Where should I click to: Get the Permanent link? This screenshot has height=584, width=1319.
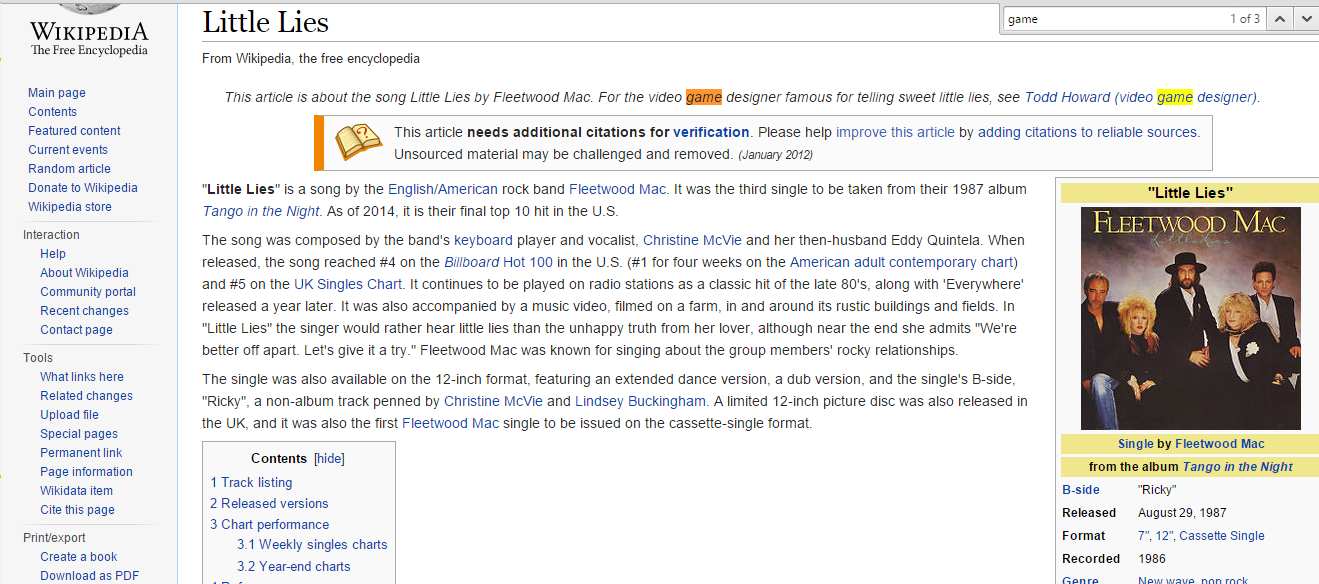tap(81, 453)
